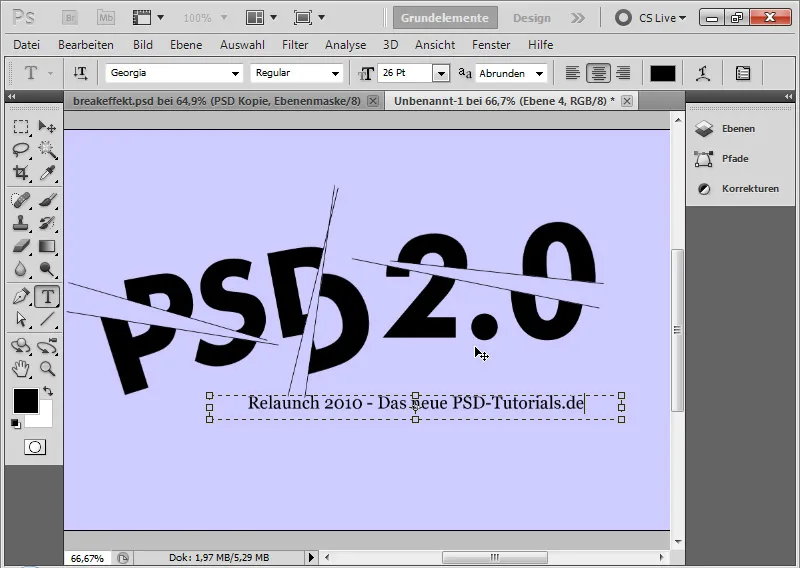Screen dimensions: 800x568
Task: Select the Healing Brush tool
Action: point(21,200)
